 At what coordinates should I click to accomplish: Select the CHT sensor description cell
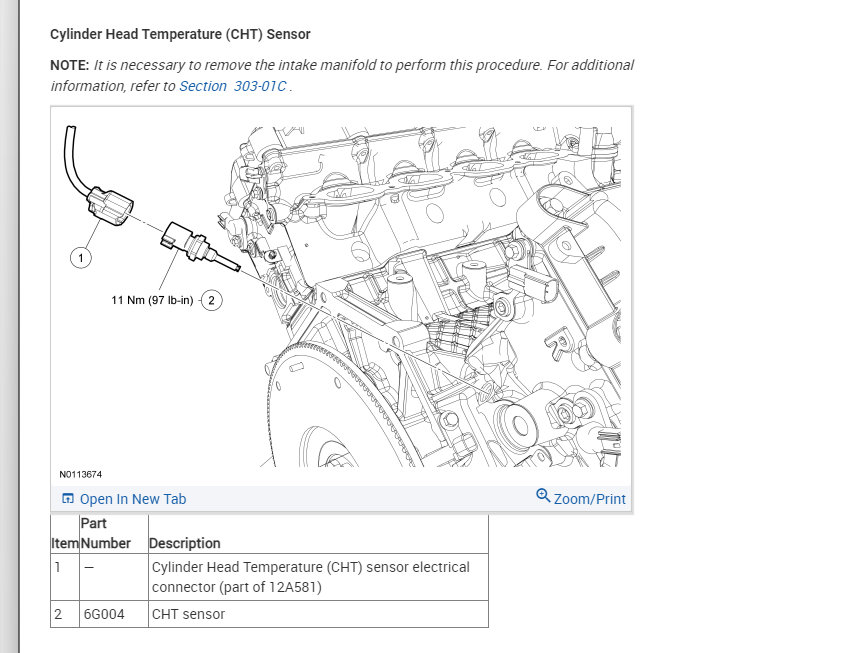coord(318,614)
